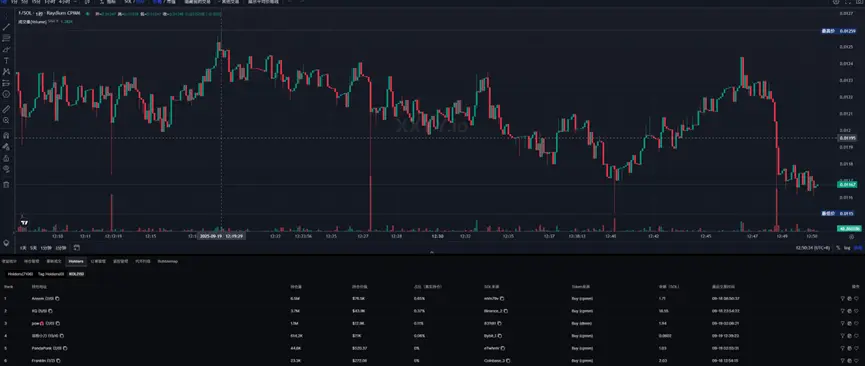Favorite the Franklin holder with heart
Screen dimensions: 865x366
click(x=856, y=361)
